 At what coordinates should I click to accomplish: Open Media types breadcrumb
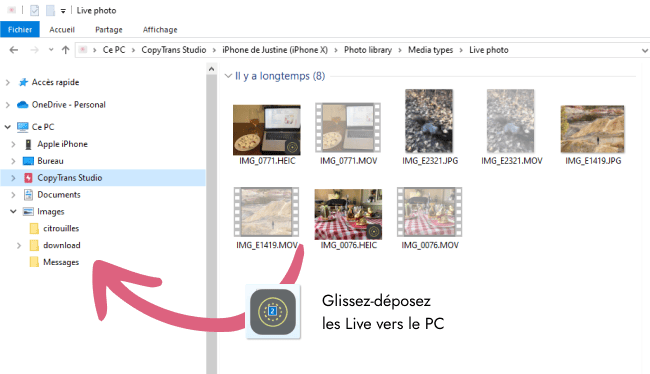430,50
